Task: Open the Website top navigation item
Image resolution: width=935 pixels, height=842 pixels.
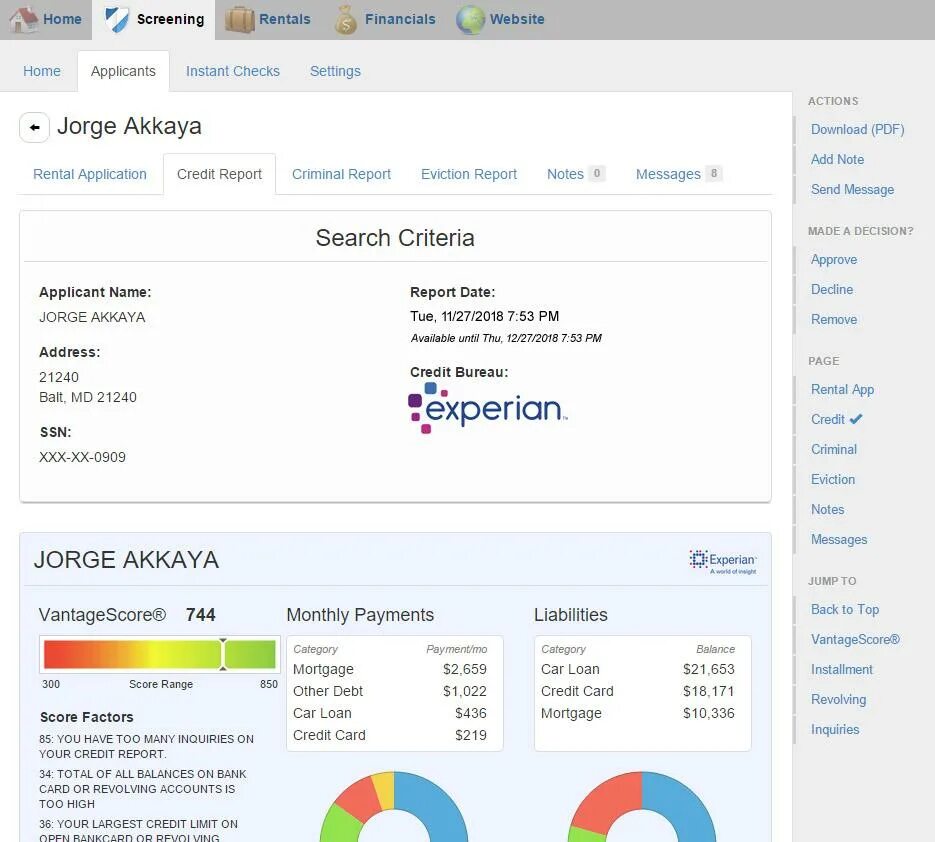Action: 501,19
